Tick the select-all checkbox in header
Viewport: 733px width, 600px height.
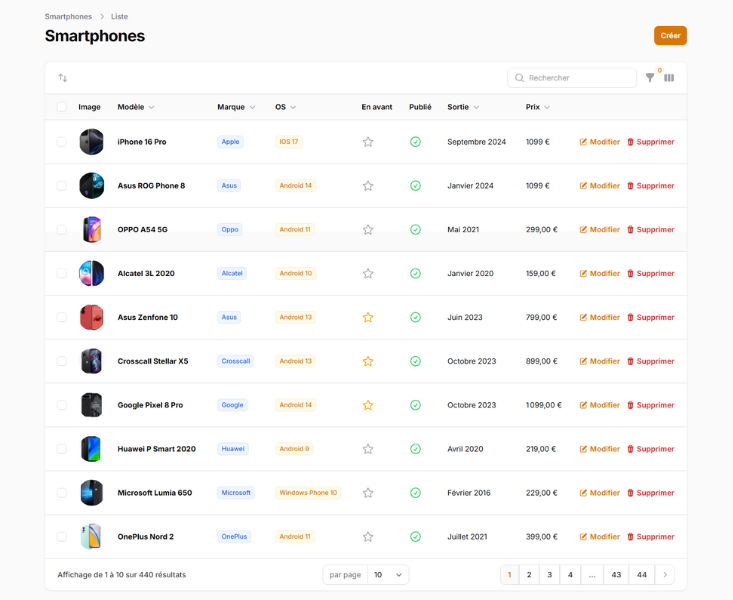(62, 107)
